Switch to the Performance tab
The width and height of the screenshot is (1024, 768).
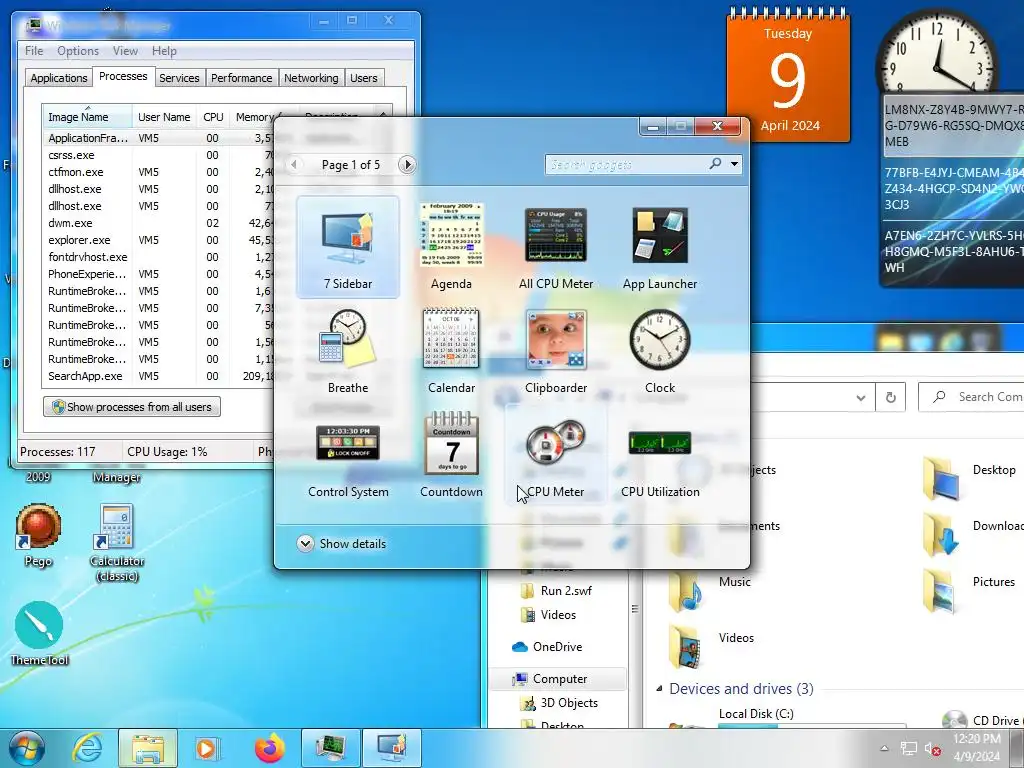[x=242, y=78]
